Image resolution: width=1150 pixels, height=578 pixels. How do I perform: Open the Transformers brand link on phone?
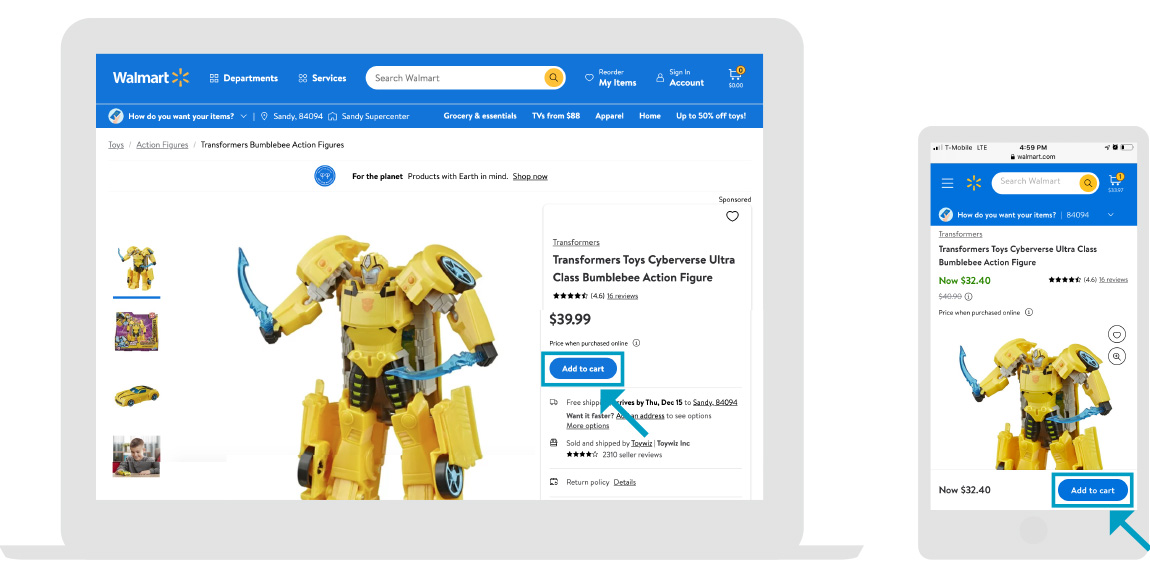[x=960, y=234]
